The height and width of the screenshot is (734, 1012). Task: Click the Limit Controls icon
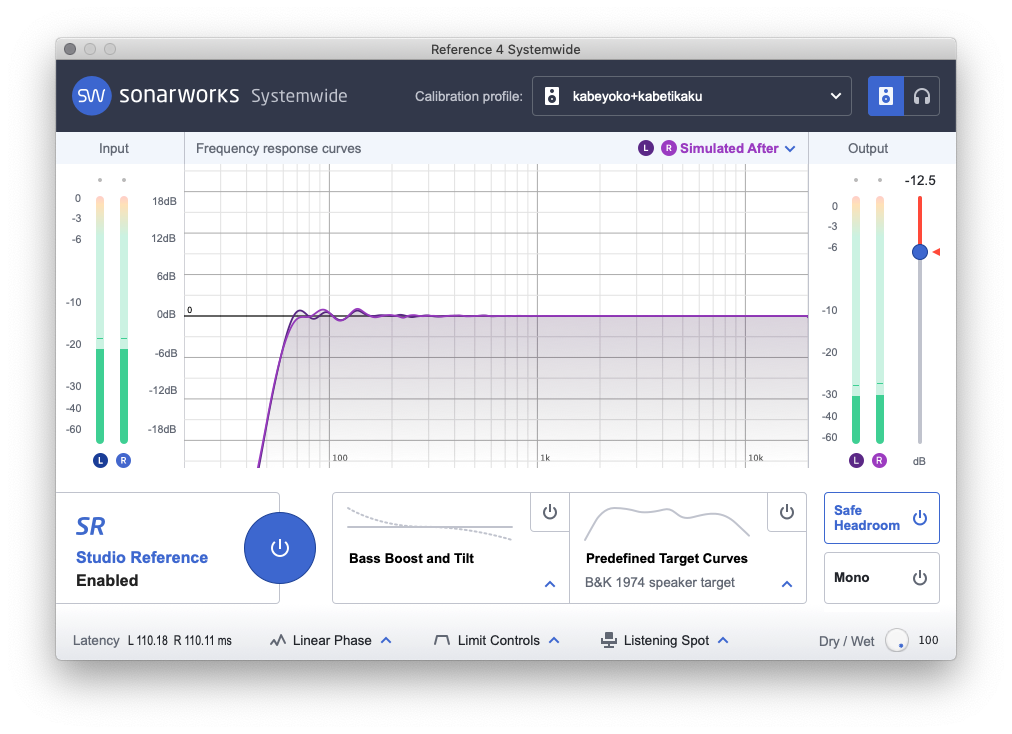(x=442, y=640)
